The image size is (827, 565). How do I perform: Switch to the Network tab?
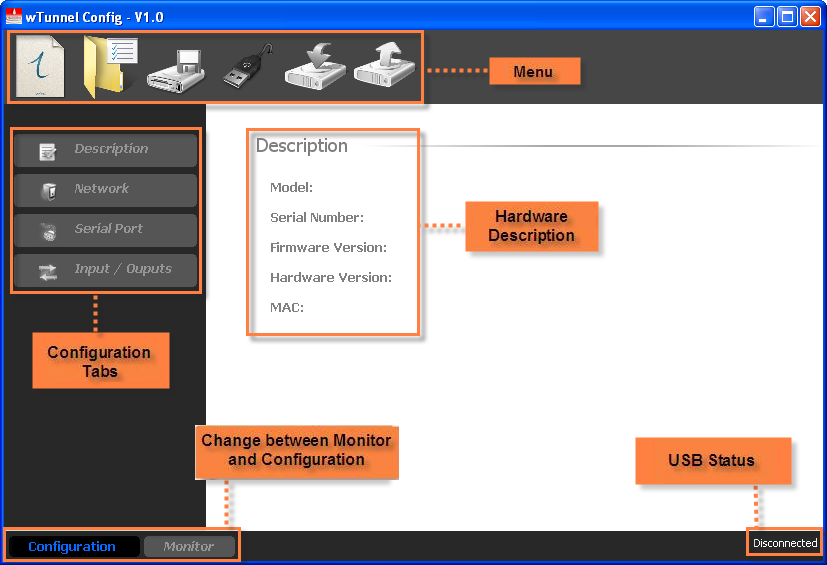tap(105, 189)
